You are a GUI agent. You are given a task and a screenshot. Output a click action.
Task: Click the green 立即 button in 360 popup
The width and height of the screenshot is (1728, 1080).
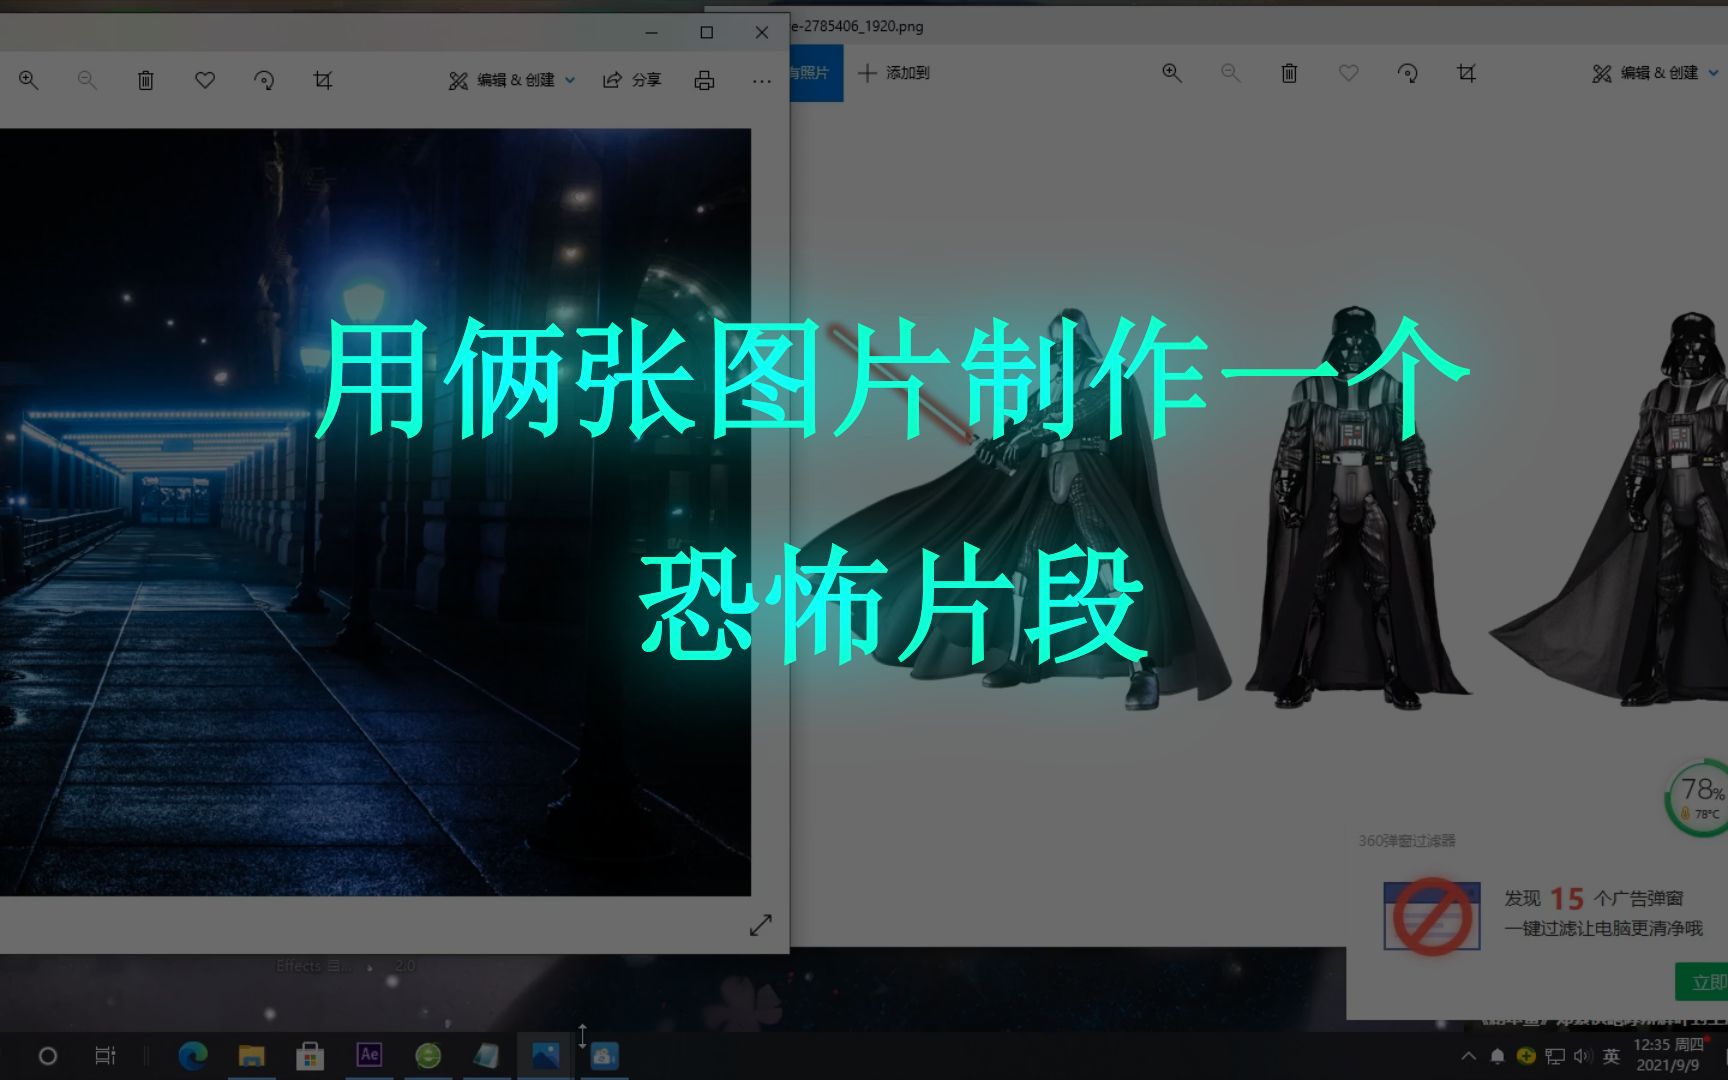pyautogui.click(x=1702, y=982)
